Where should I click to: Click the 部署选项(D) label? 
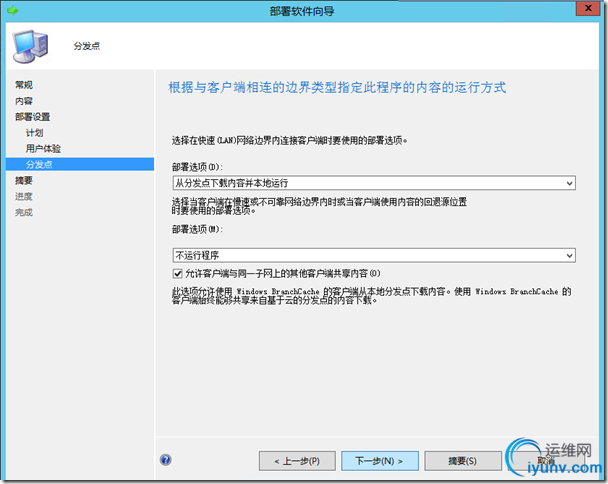[x=197, y=167]
